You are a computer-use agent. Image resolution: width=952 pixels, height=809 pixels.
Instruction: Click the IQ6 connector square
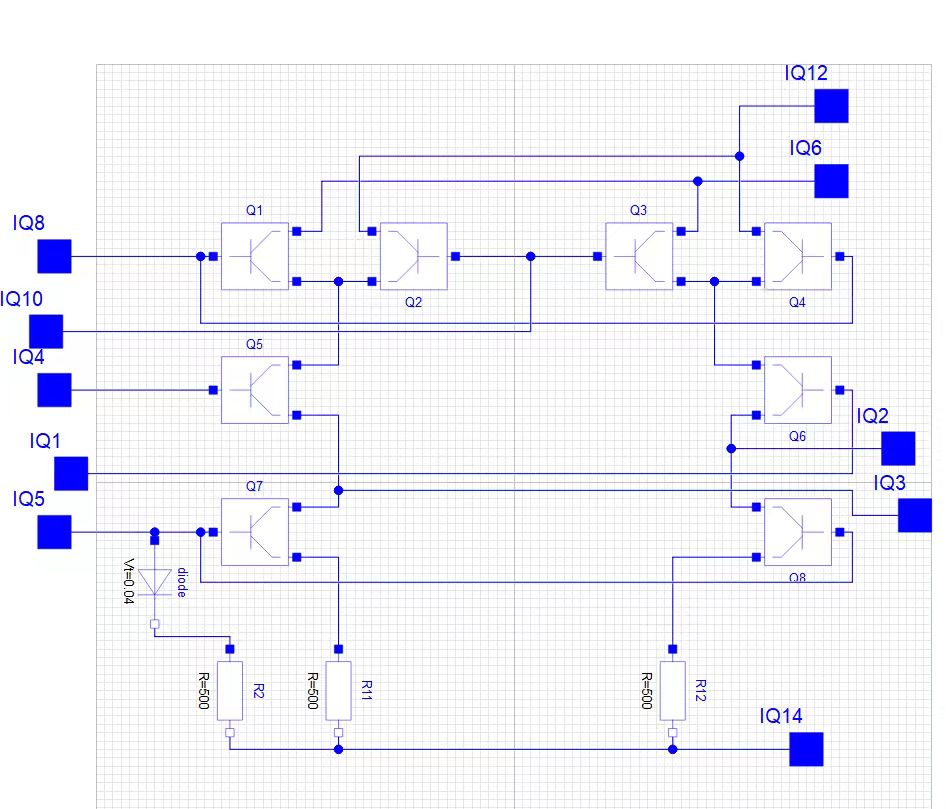[831, 181]
